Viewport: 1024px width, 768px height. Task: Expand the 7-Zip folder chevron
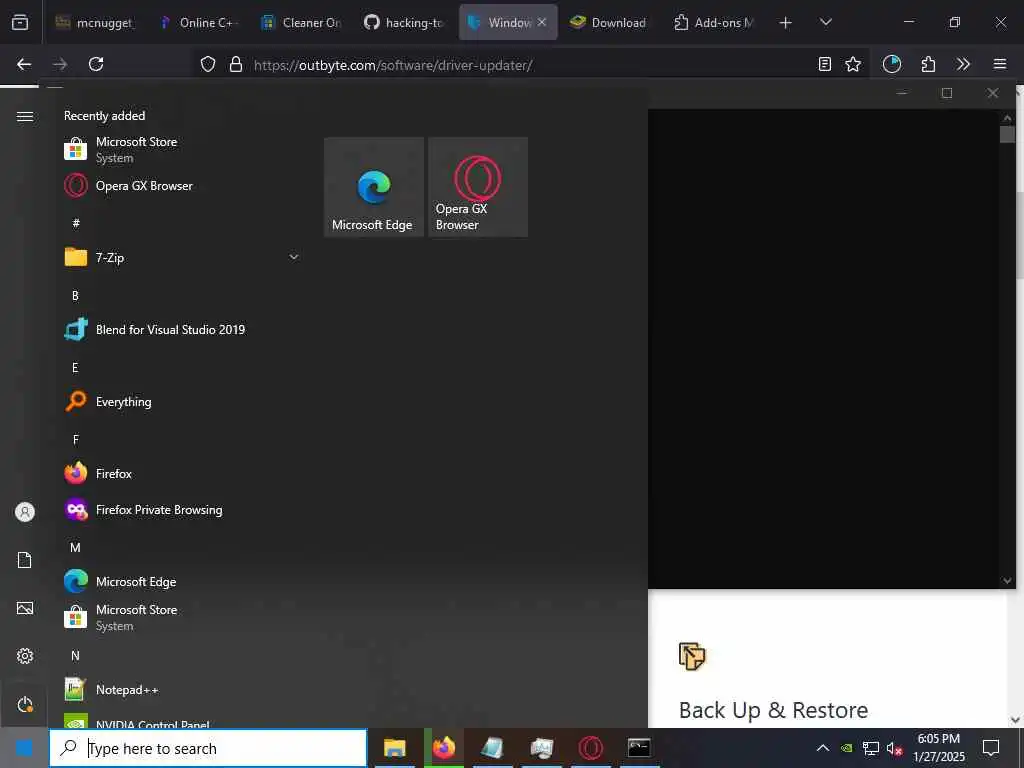[x=294, y=257]
